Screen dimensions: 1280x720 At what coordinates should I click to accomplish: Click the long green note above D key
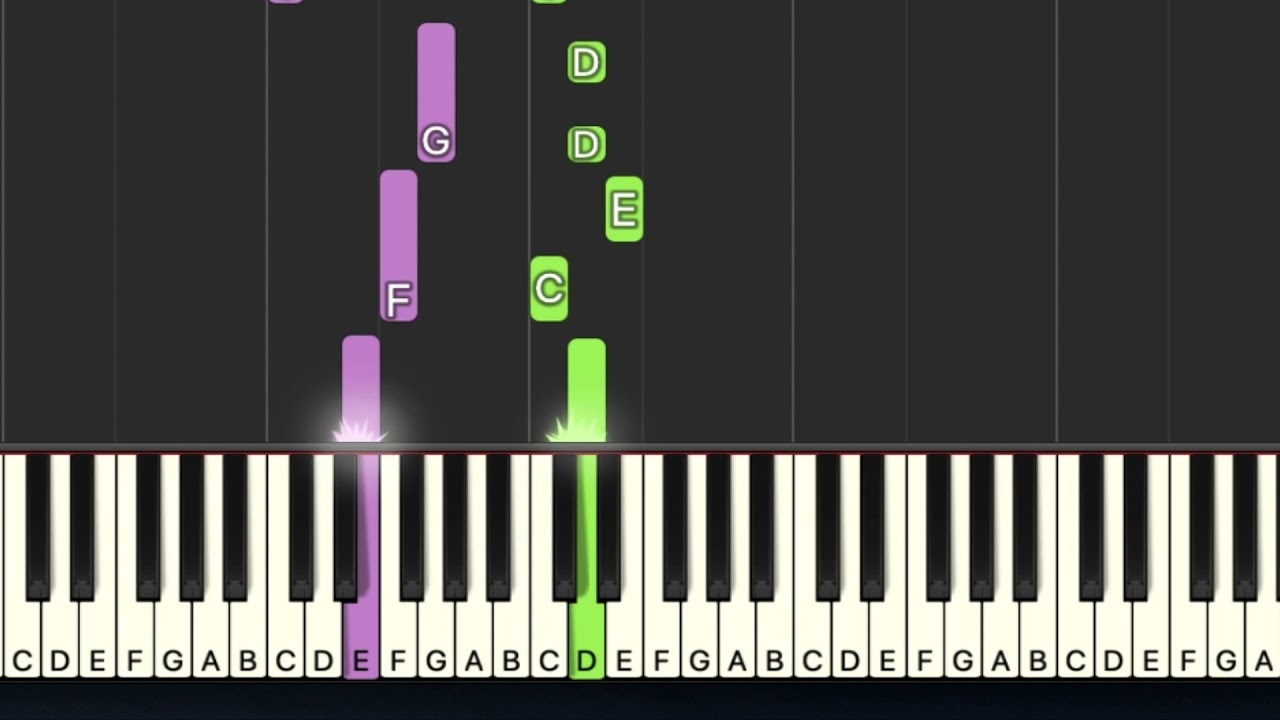(587, 391)
